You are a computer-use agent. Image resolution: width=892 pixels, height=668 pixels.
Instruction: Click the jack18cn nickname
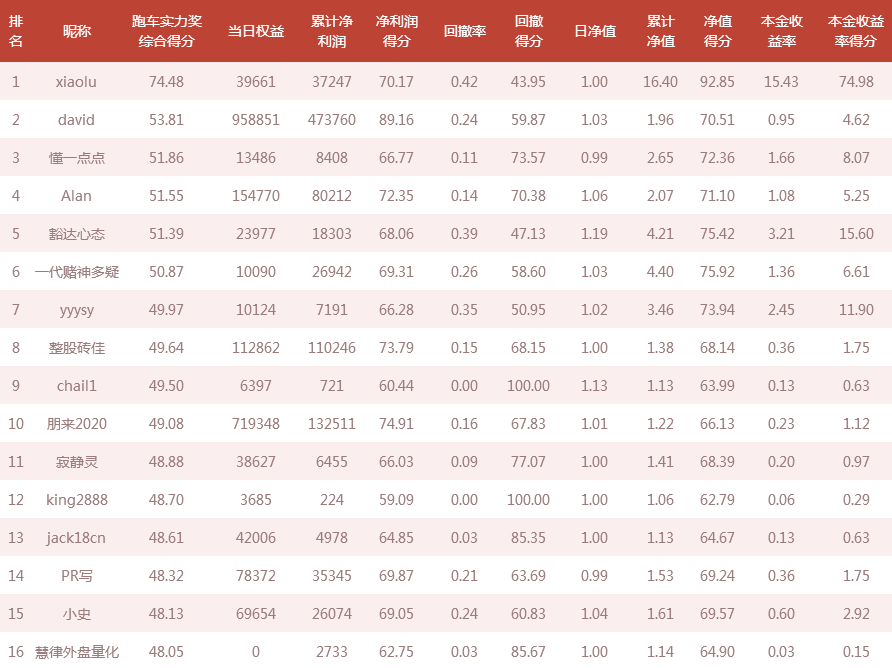point(76,538)
